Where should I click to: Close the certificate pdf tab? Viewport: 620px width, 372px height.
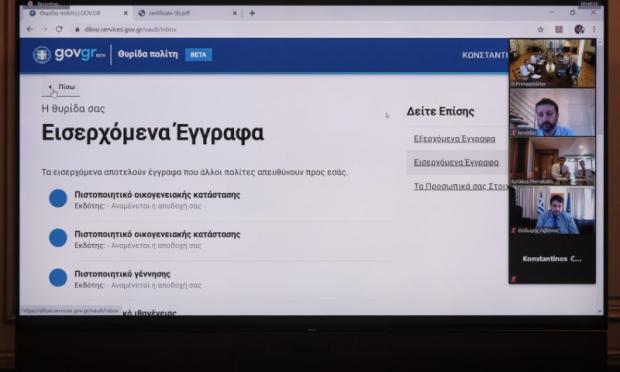click(235, 13)
